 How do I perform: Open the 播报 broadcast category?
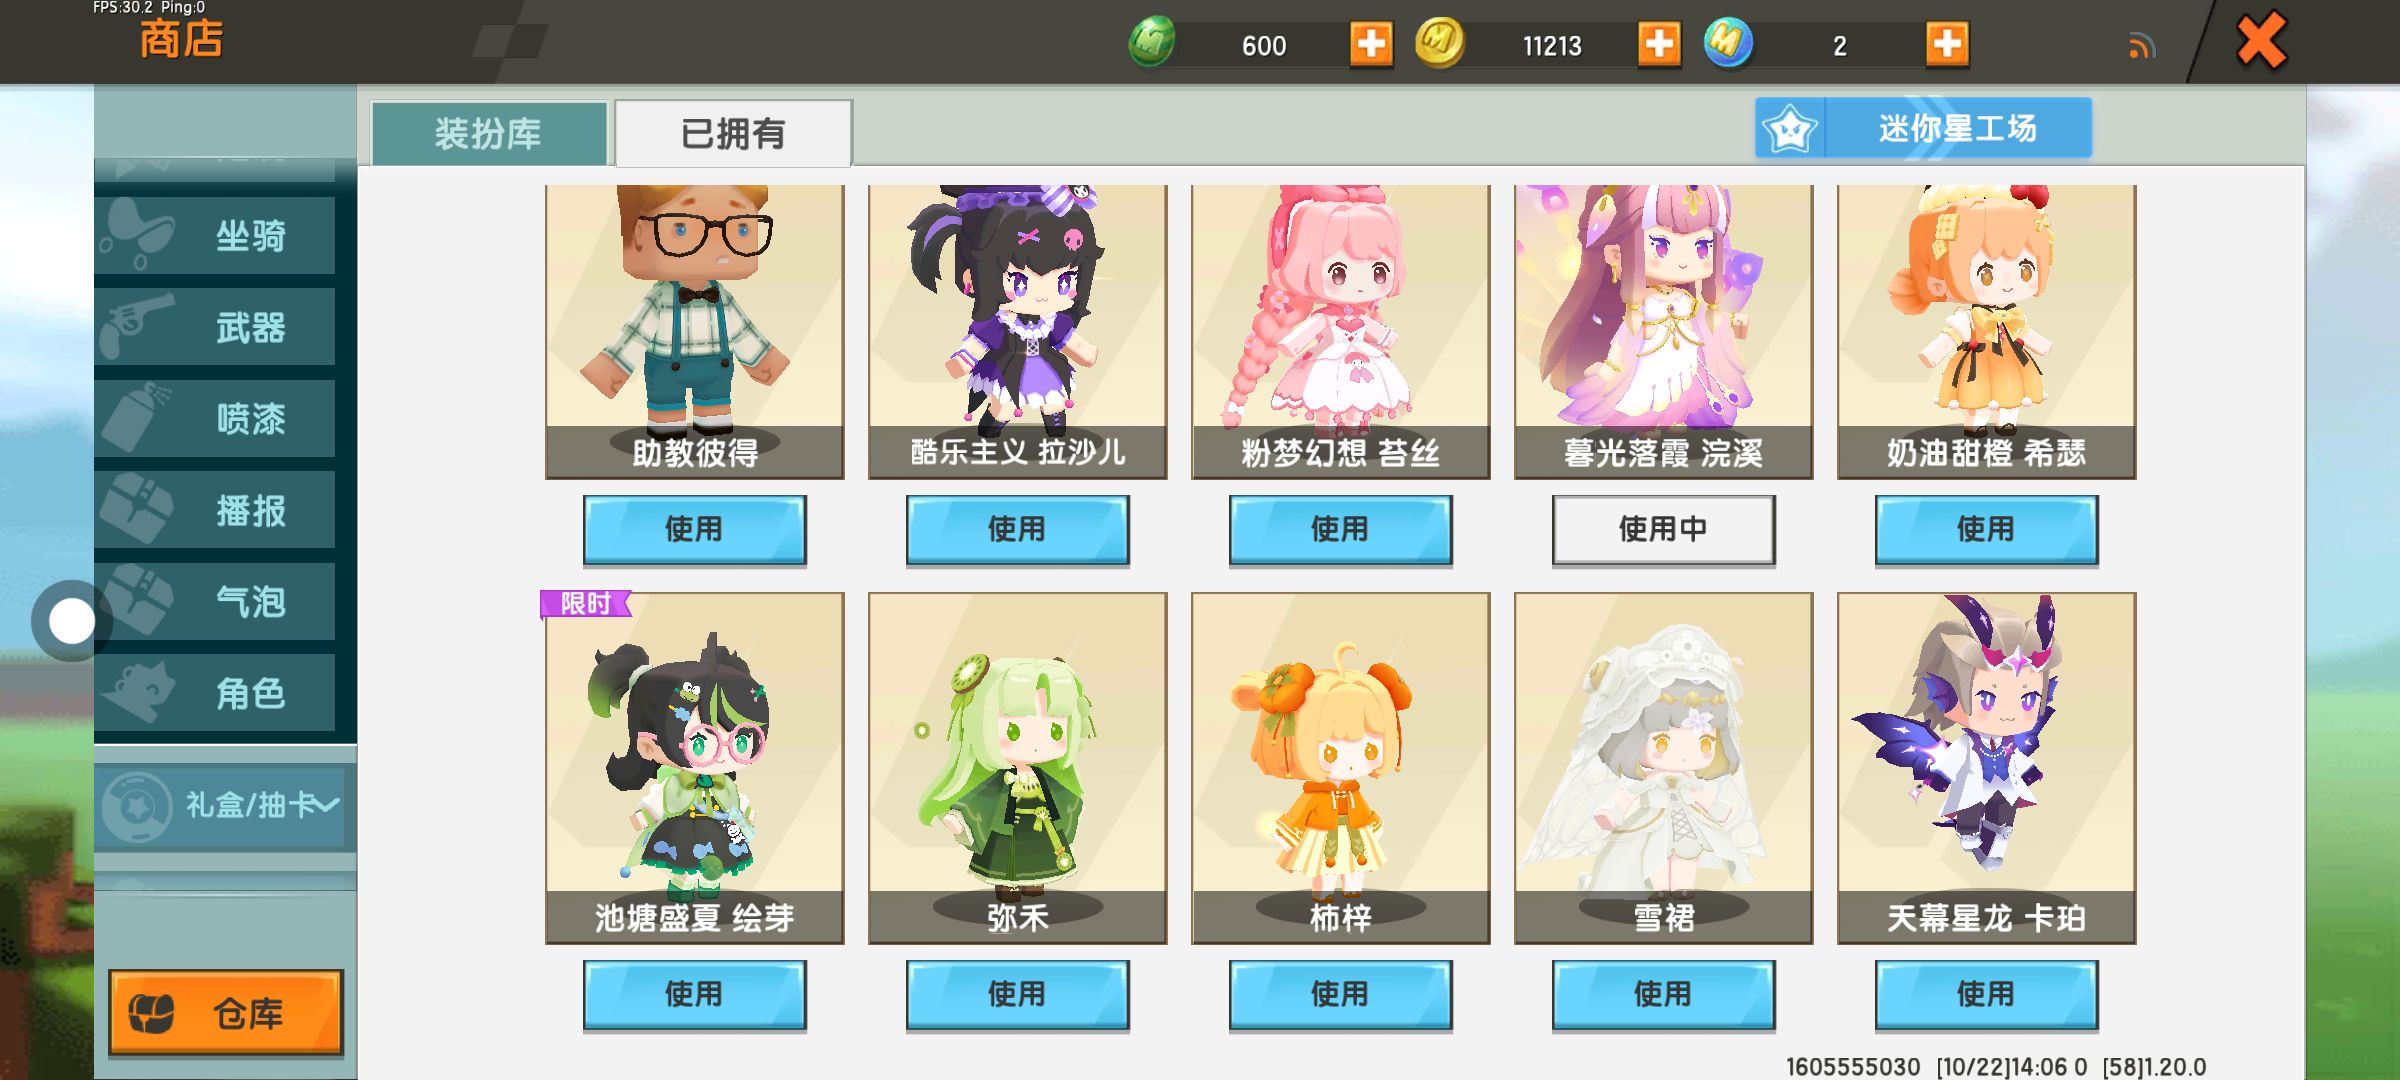coord(215,510)
